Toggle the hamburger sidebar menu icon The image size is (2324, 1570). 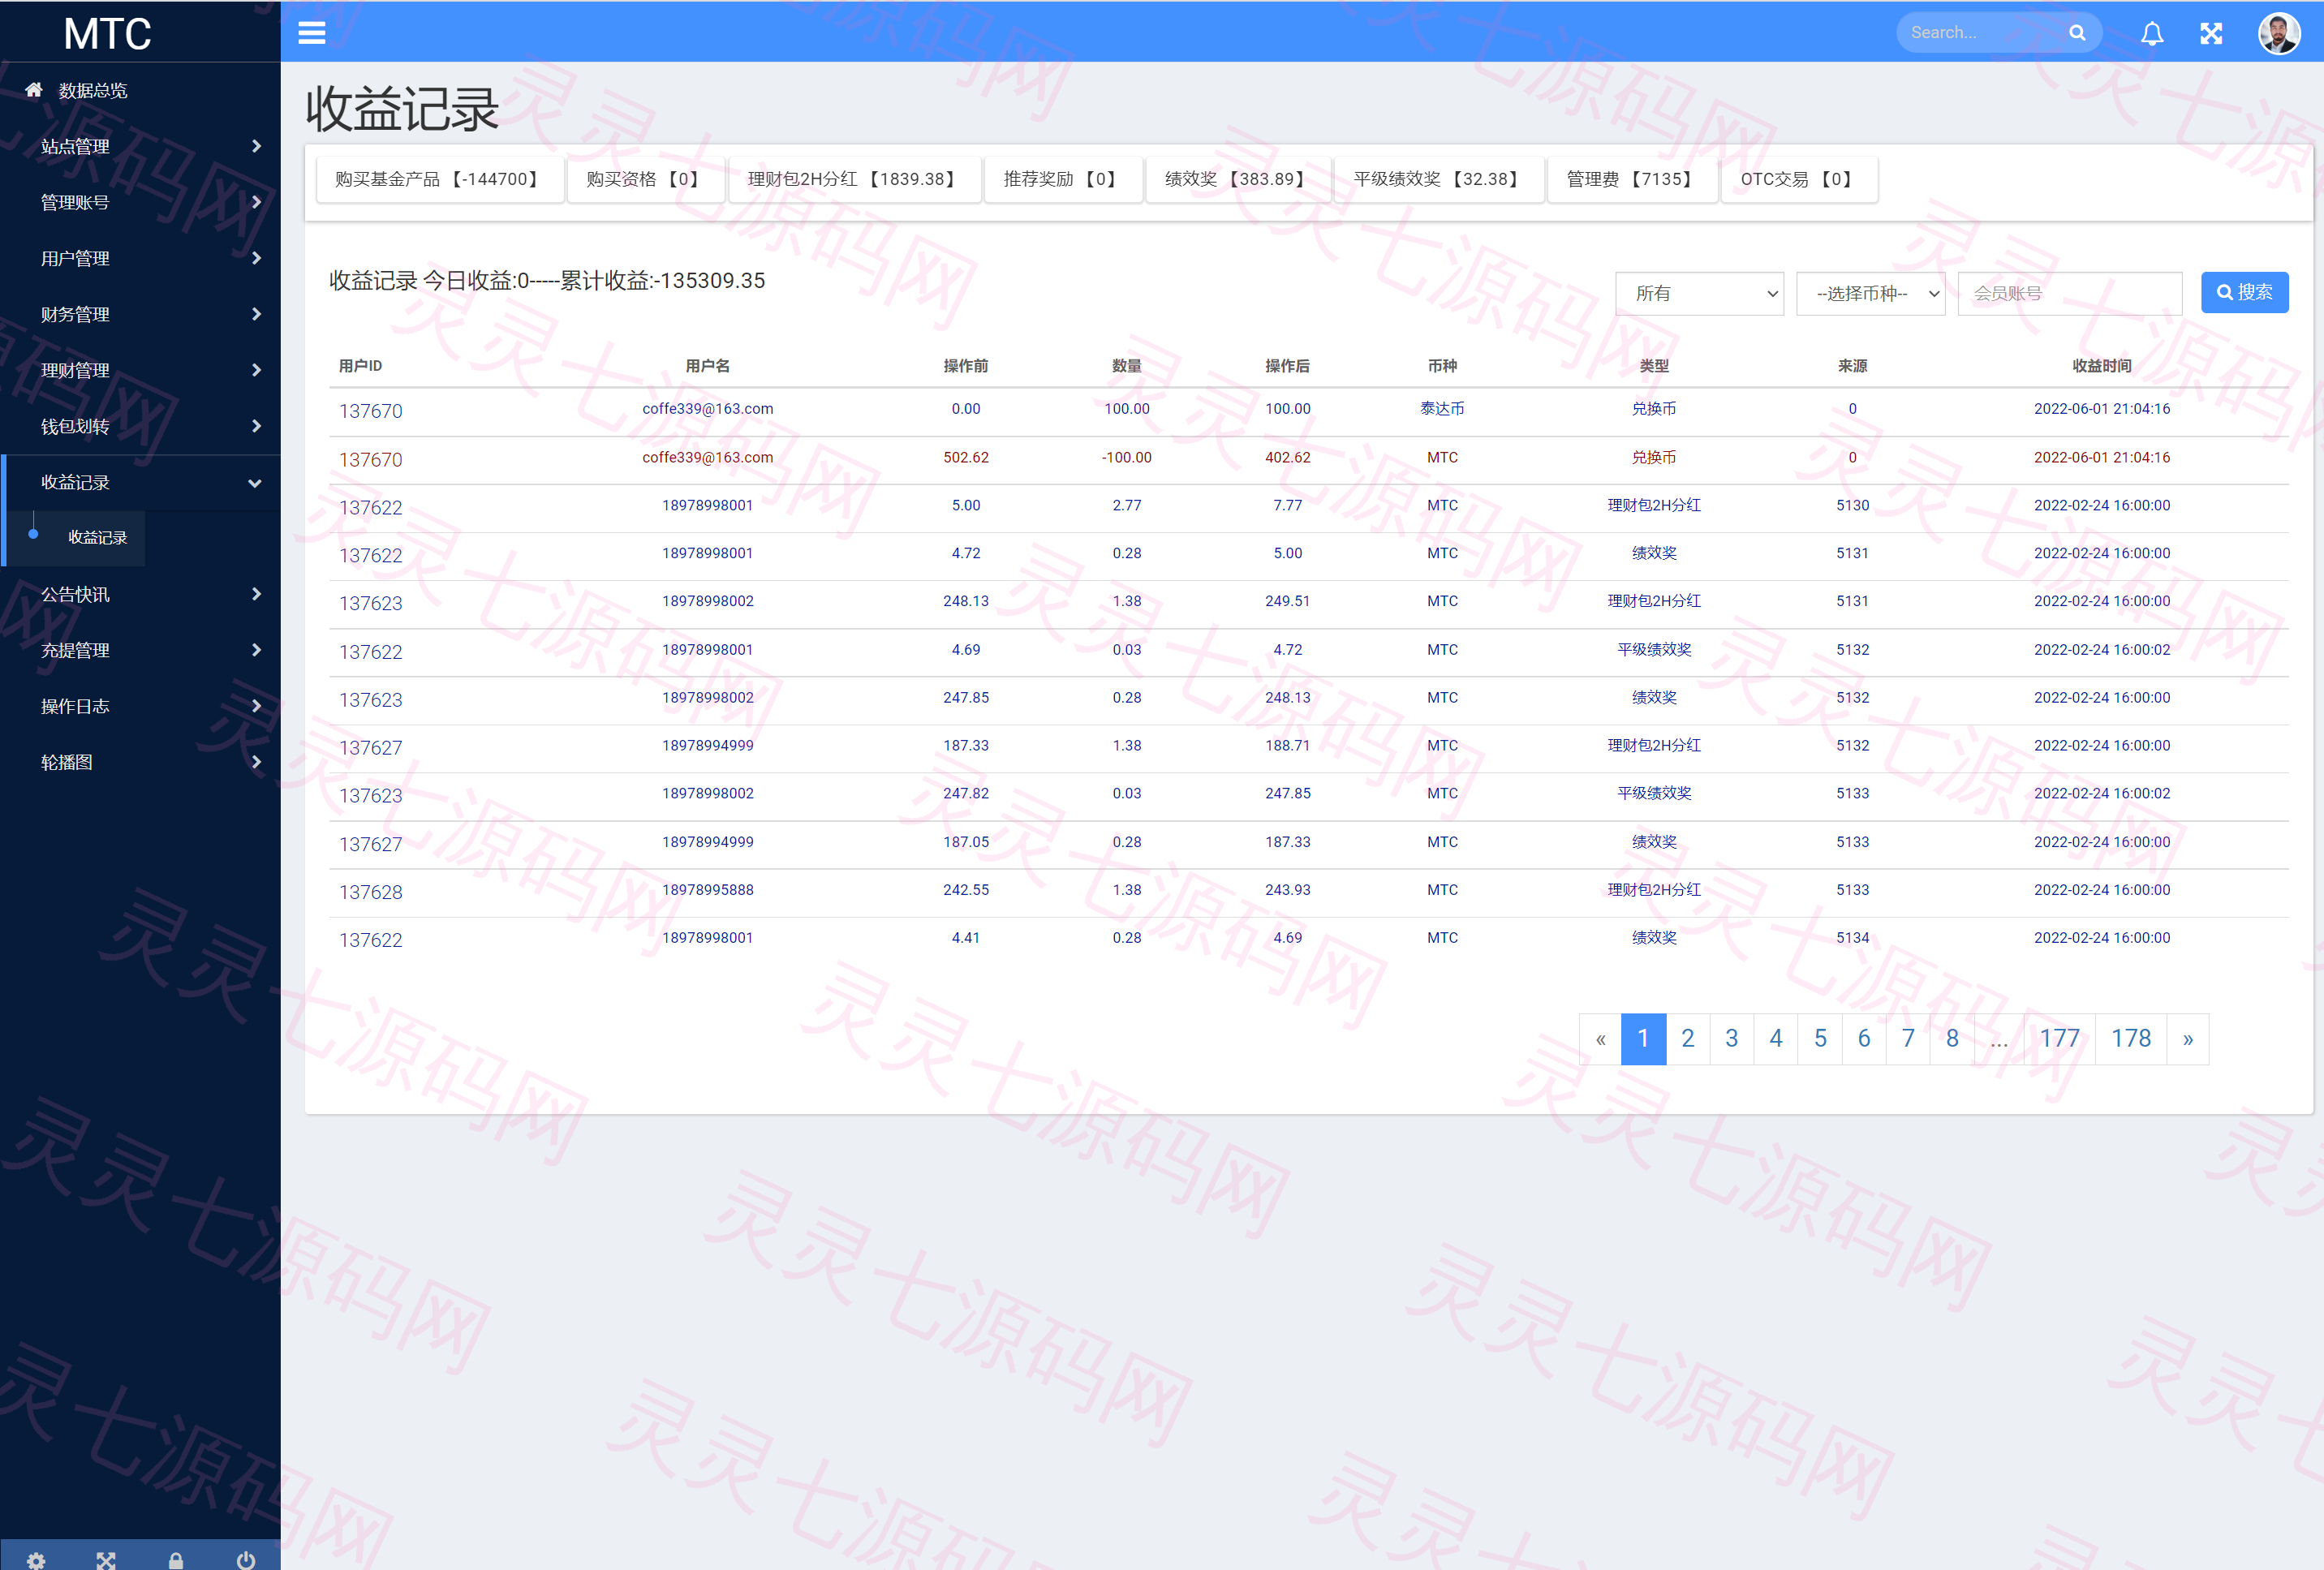[312, 33]
